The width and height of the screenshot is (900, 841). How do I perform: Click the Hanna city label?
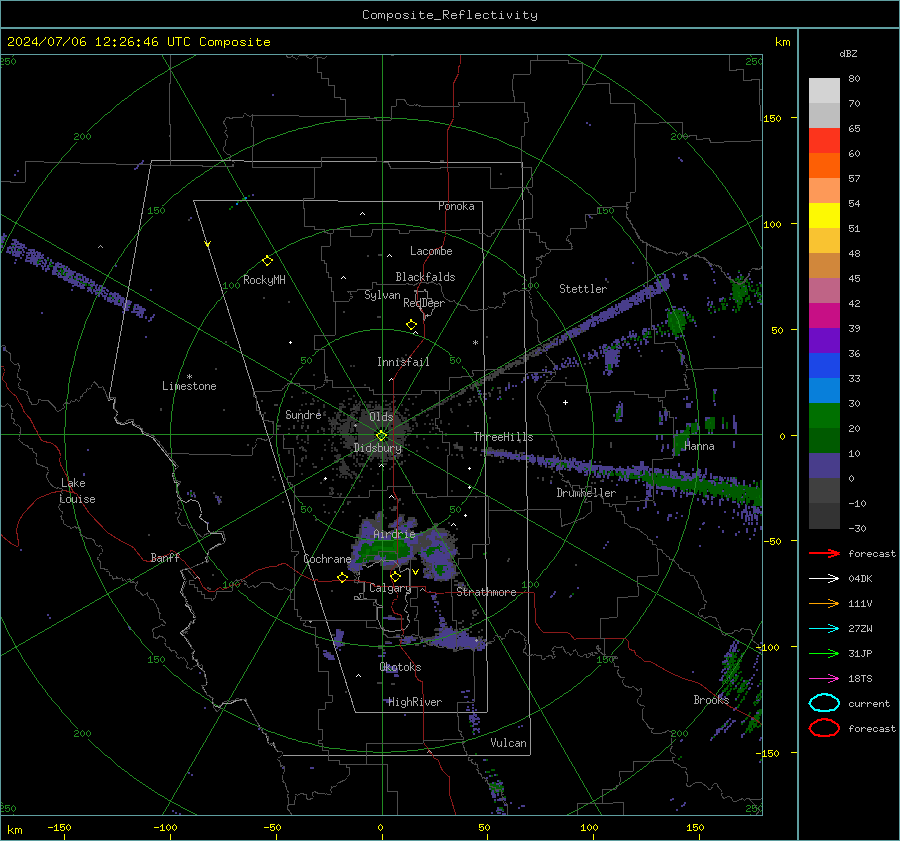pyautogui.click(x=699, y=446)
